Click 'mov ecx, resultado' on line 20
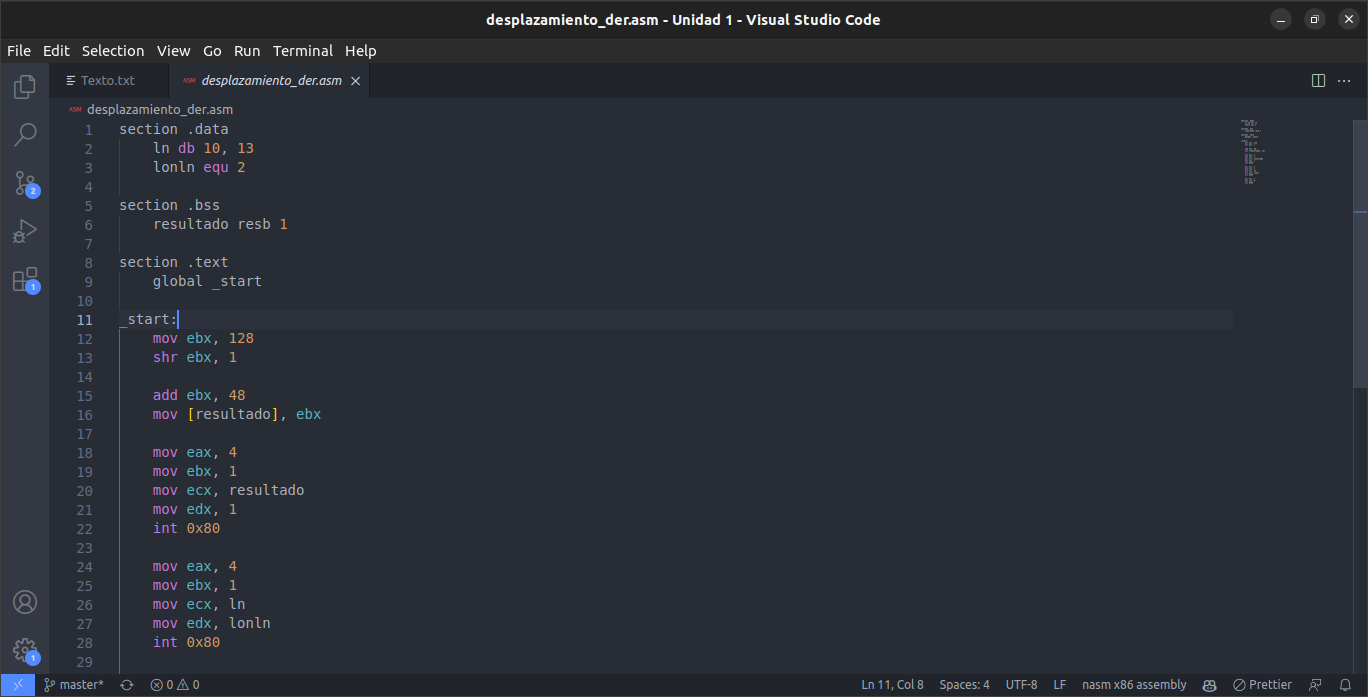 pyautogui.click(x=228, y=490)
